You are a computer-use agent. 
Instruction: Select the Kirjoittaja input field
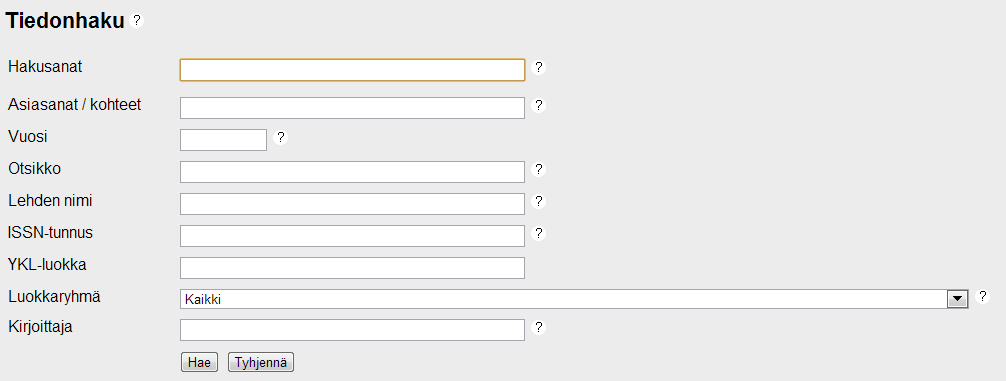[352, 330]
